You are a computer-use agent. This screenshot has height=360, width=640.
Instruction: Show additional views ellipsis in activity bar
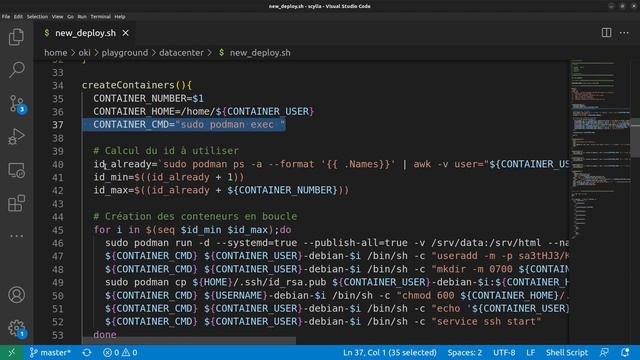coord(16,236)
